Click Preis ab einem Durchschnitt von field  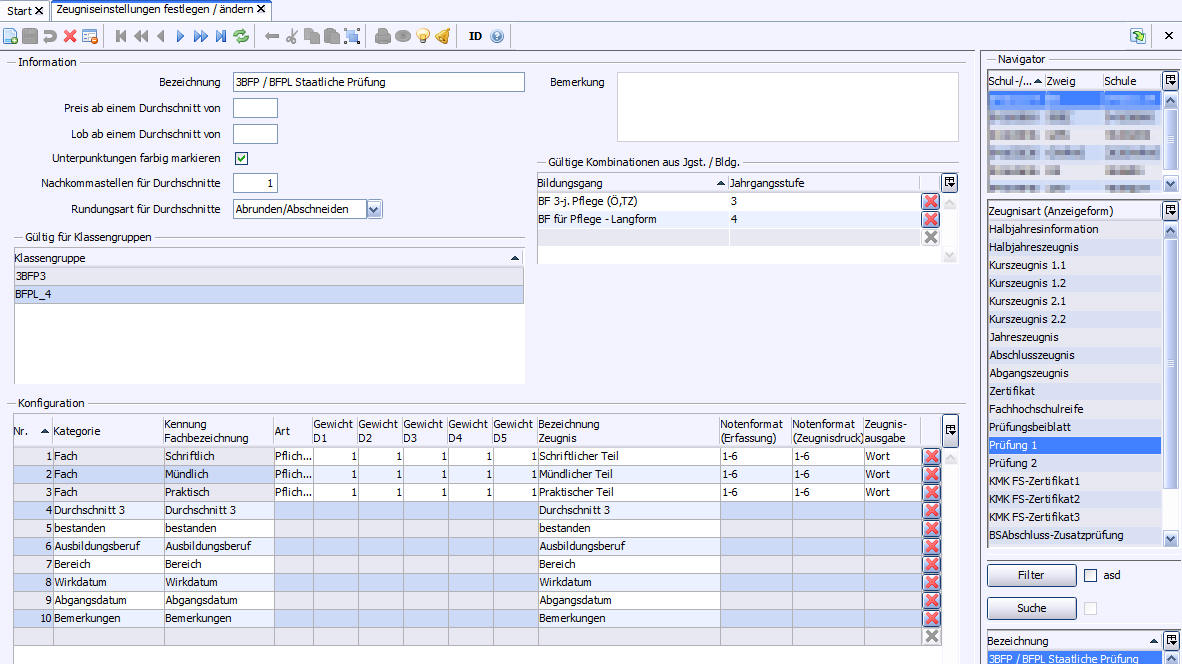(x=256, y=108)
